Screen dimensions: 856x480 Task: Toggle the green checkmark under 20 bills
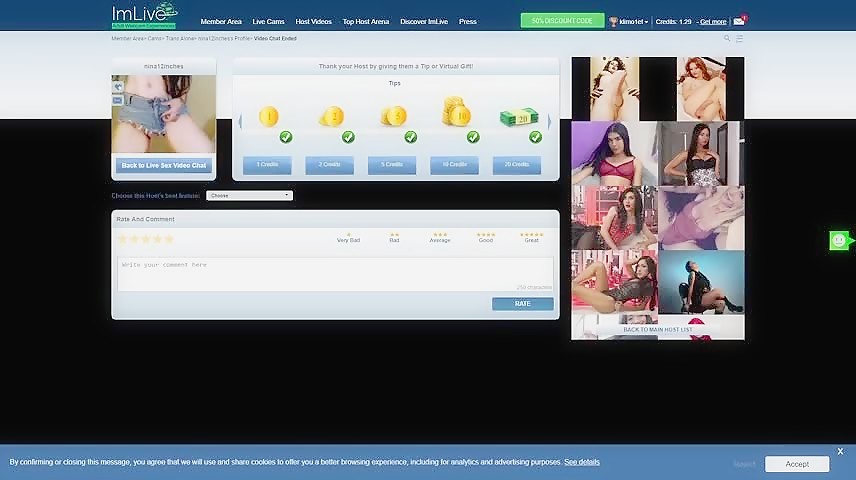[x=536, y=137]
